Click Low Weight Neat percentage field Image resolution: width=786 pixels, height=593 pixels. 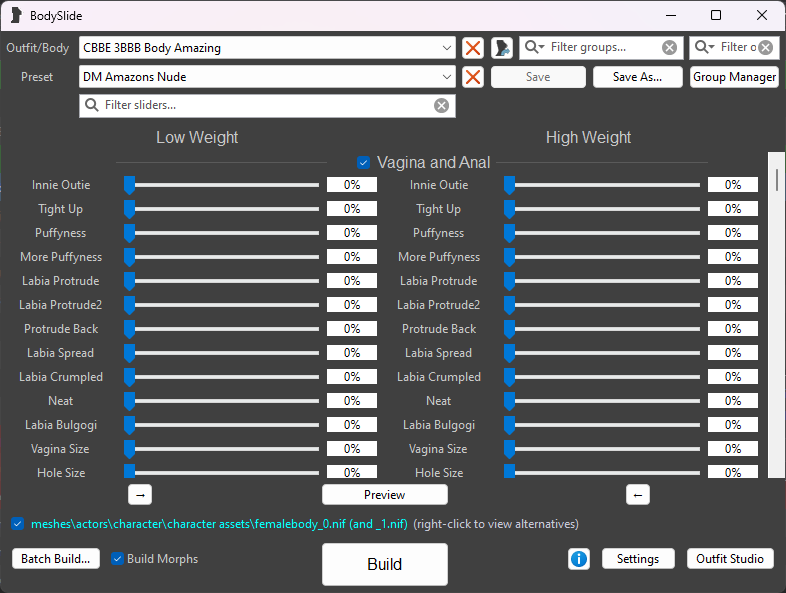tap(352, 401)
